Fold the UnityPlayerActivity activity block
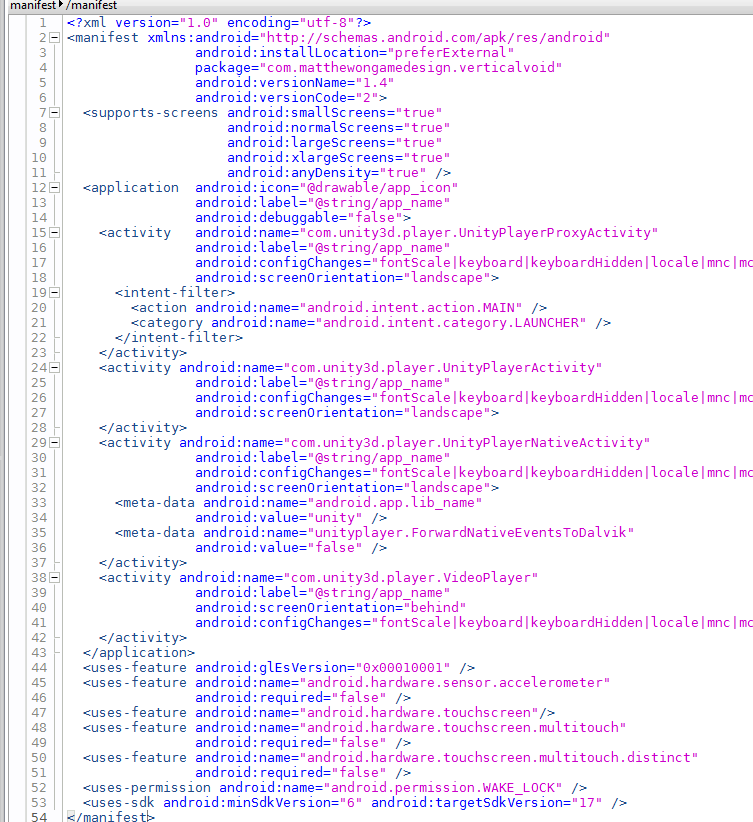The image size is (753, 822). (55, 368)
